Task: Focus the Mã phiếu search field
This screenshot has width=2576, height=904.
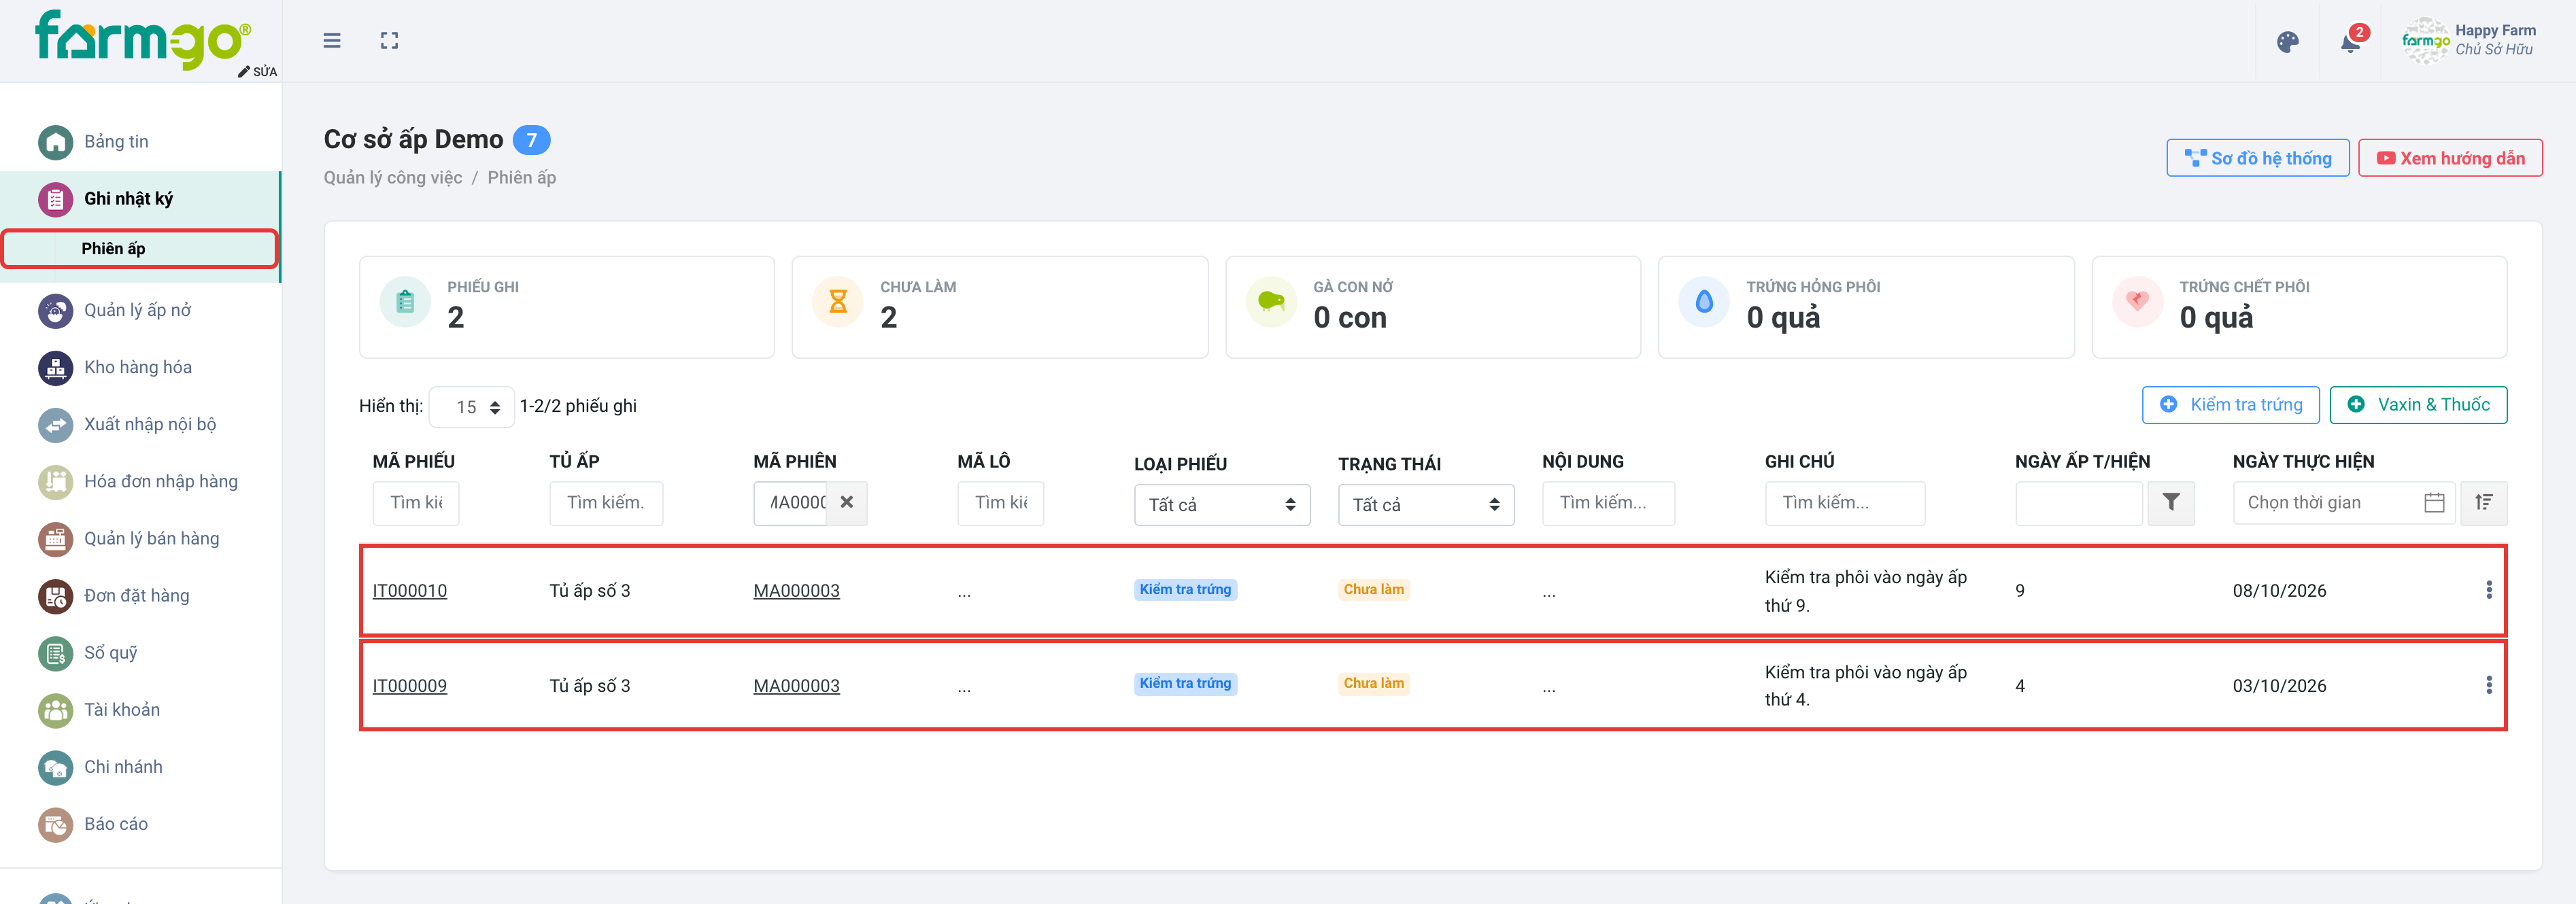Action: pyautogui.click(x=415, y=503)
